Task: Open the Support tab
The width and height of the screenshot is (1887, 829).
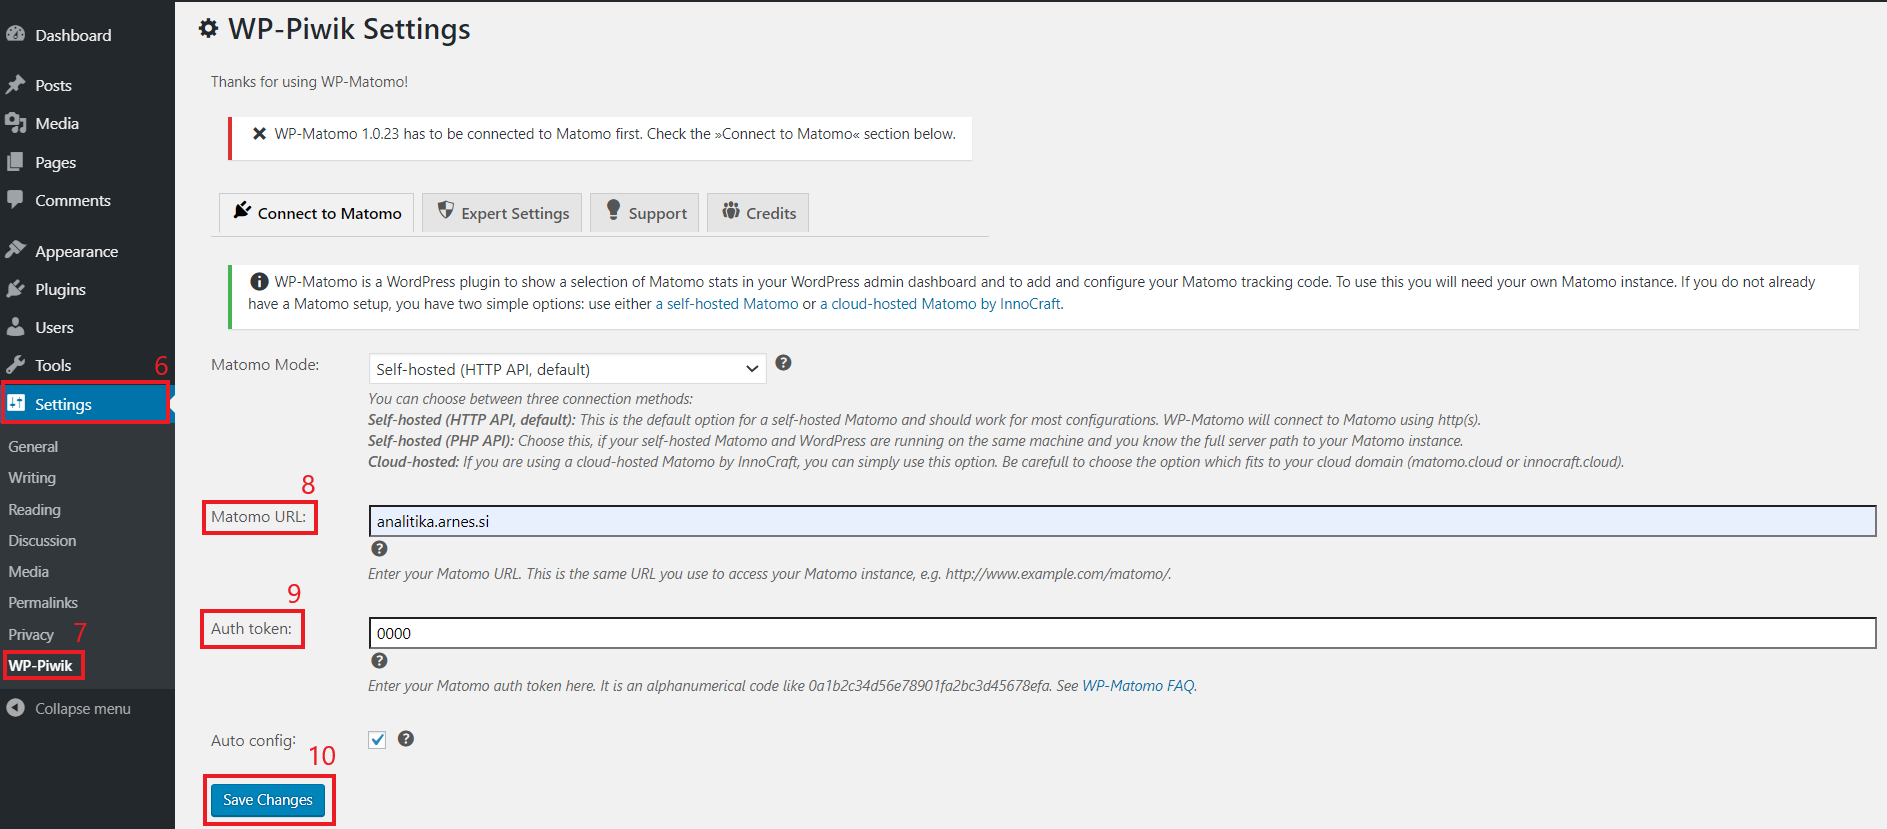Action: click(644, 213)
